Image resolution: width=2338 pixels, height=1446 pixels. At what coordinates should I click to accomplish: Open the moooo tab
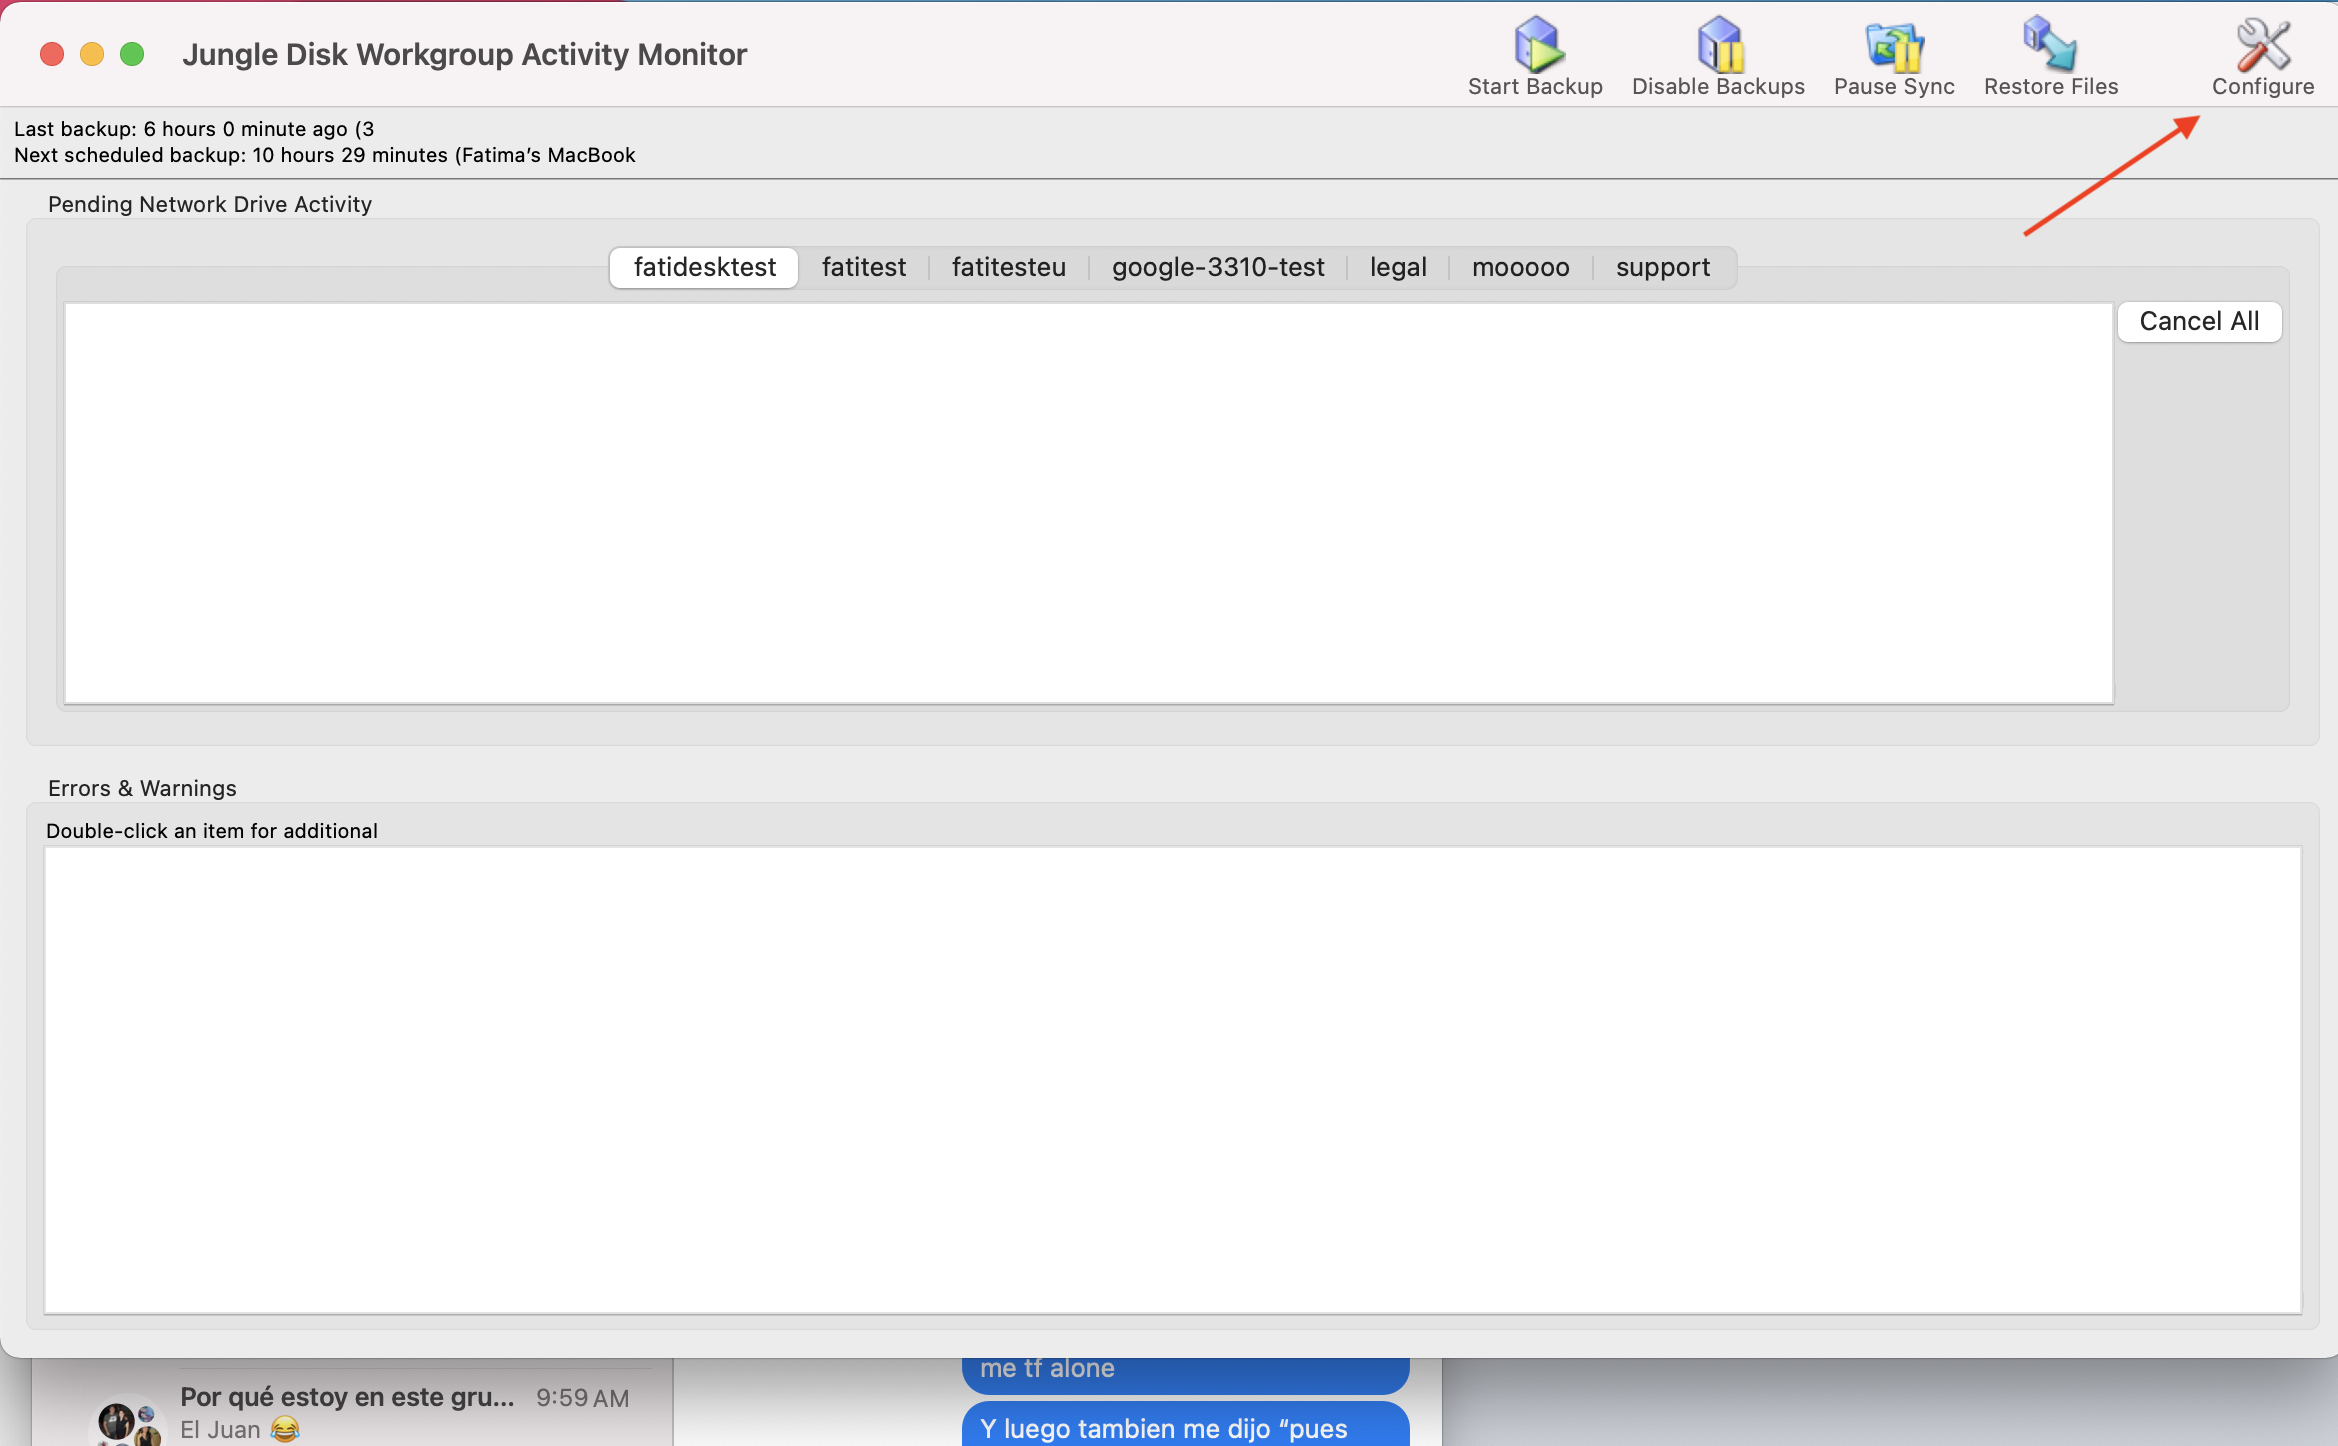(x=1520, y=267)
